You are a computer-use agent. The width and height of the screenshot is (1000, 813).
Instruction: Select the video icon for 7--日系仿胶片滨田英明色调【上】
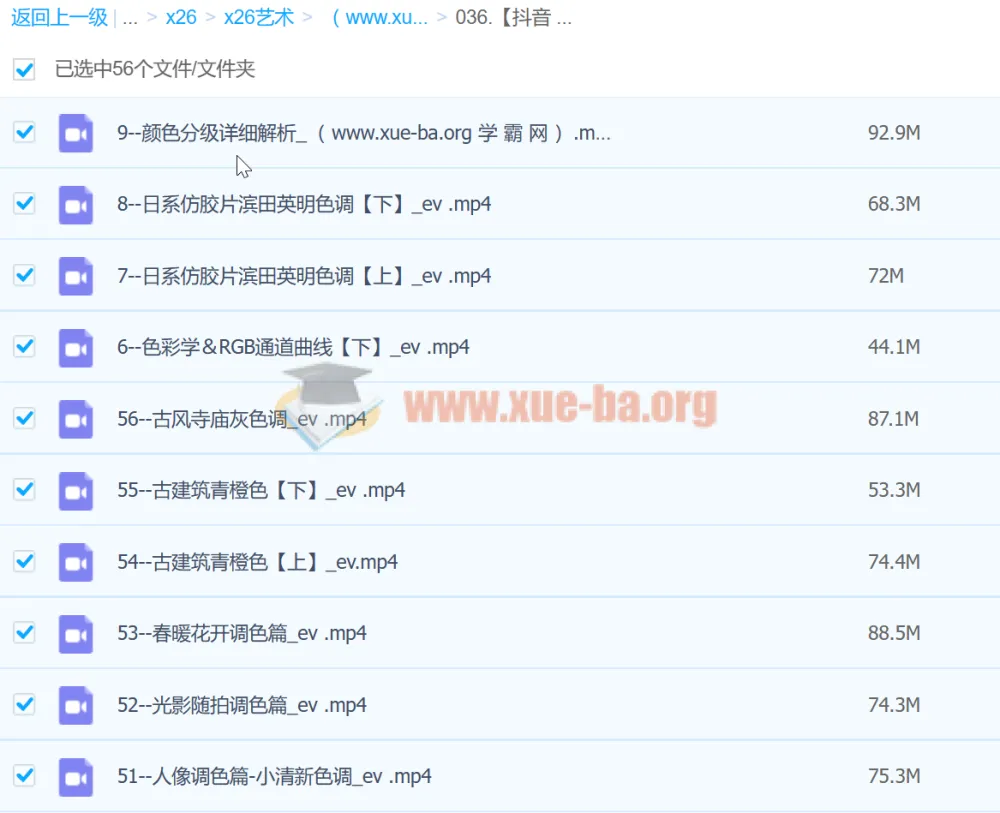(x=76, y=276)
